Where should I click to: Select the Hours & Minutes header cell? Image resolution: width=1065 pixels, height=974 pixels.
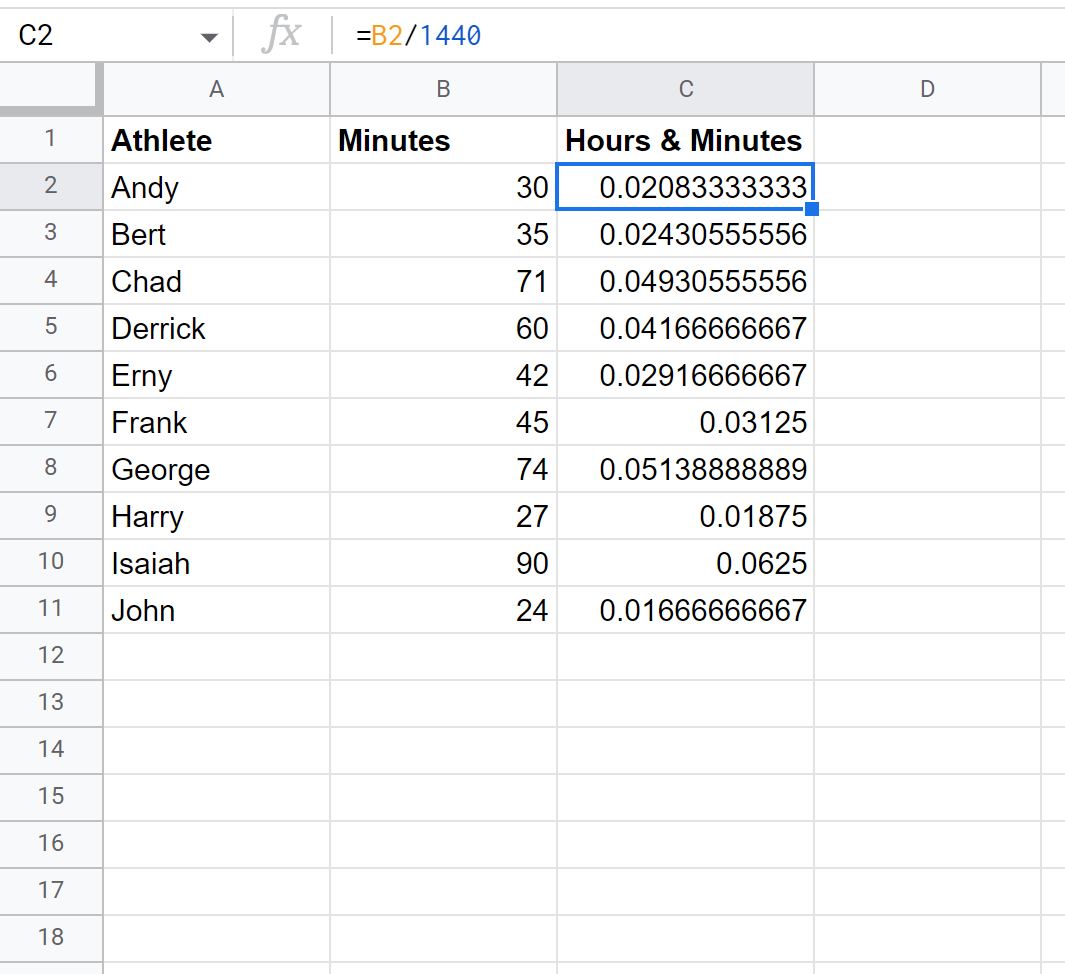[x=685, y=140]
